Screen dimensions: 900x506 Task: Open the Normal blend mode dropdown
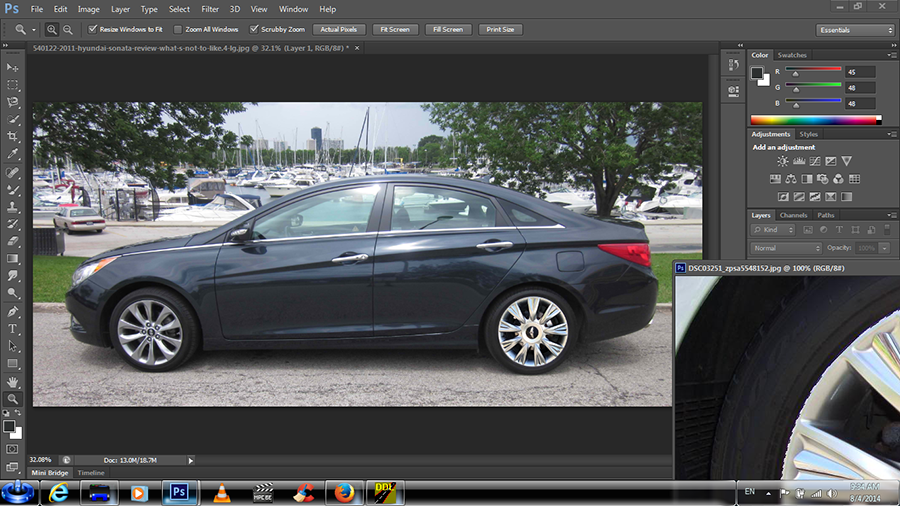[x=786, y=247]
